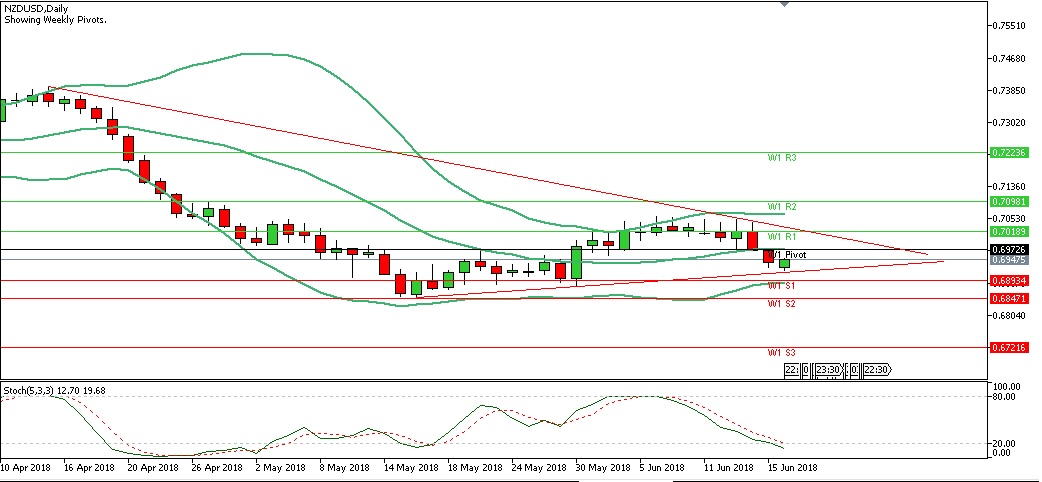This screenshot has width=1042, height=482.
Task: Select the W1 R3 line label
Action: point(781,158)
